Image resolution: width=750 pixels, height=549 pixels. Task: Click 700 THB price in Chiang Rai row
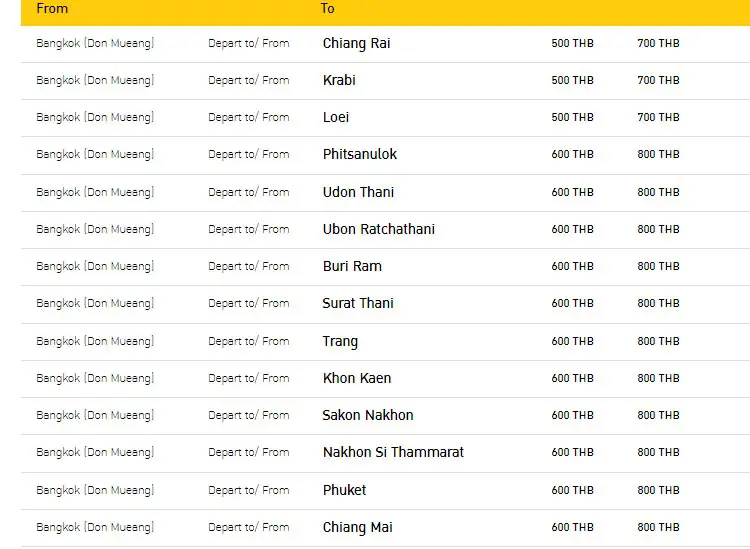point(658,44)
